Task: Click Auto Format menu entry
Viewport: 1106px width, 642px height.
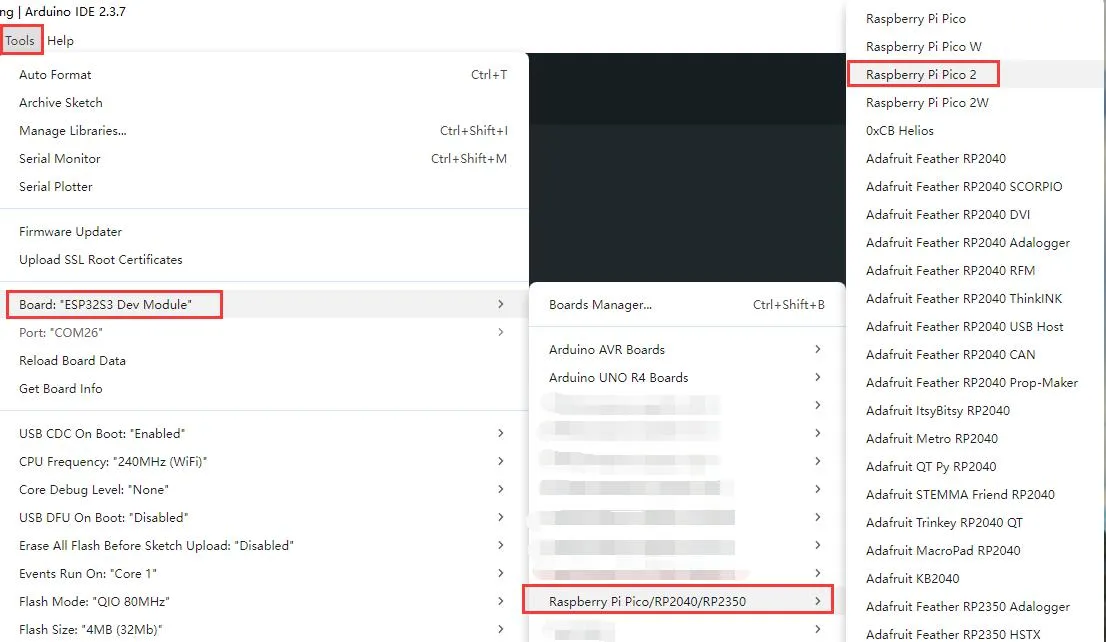Action: pyautogui.click(x=55, y=75)
